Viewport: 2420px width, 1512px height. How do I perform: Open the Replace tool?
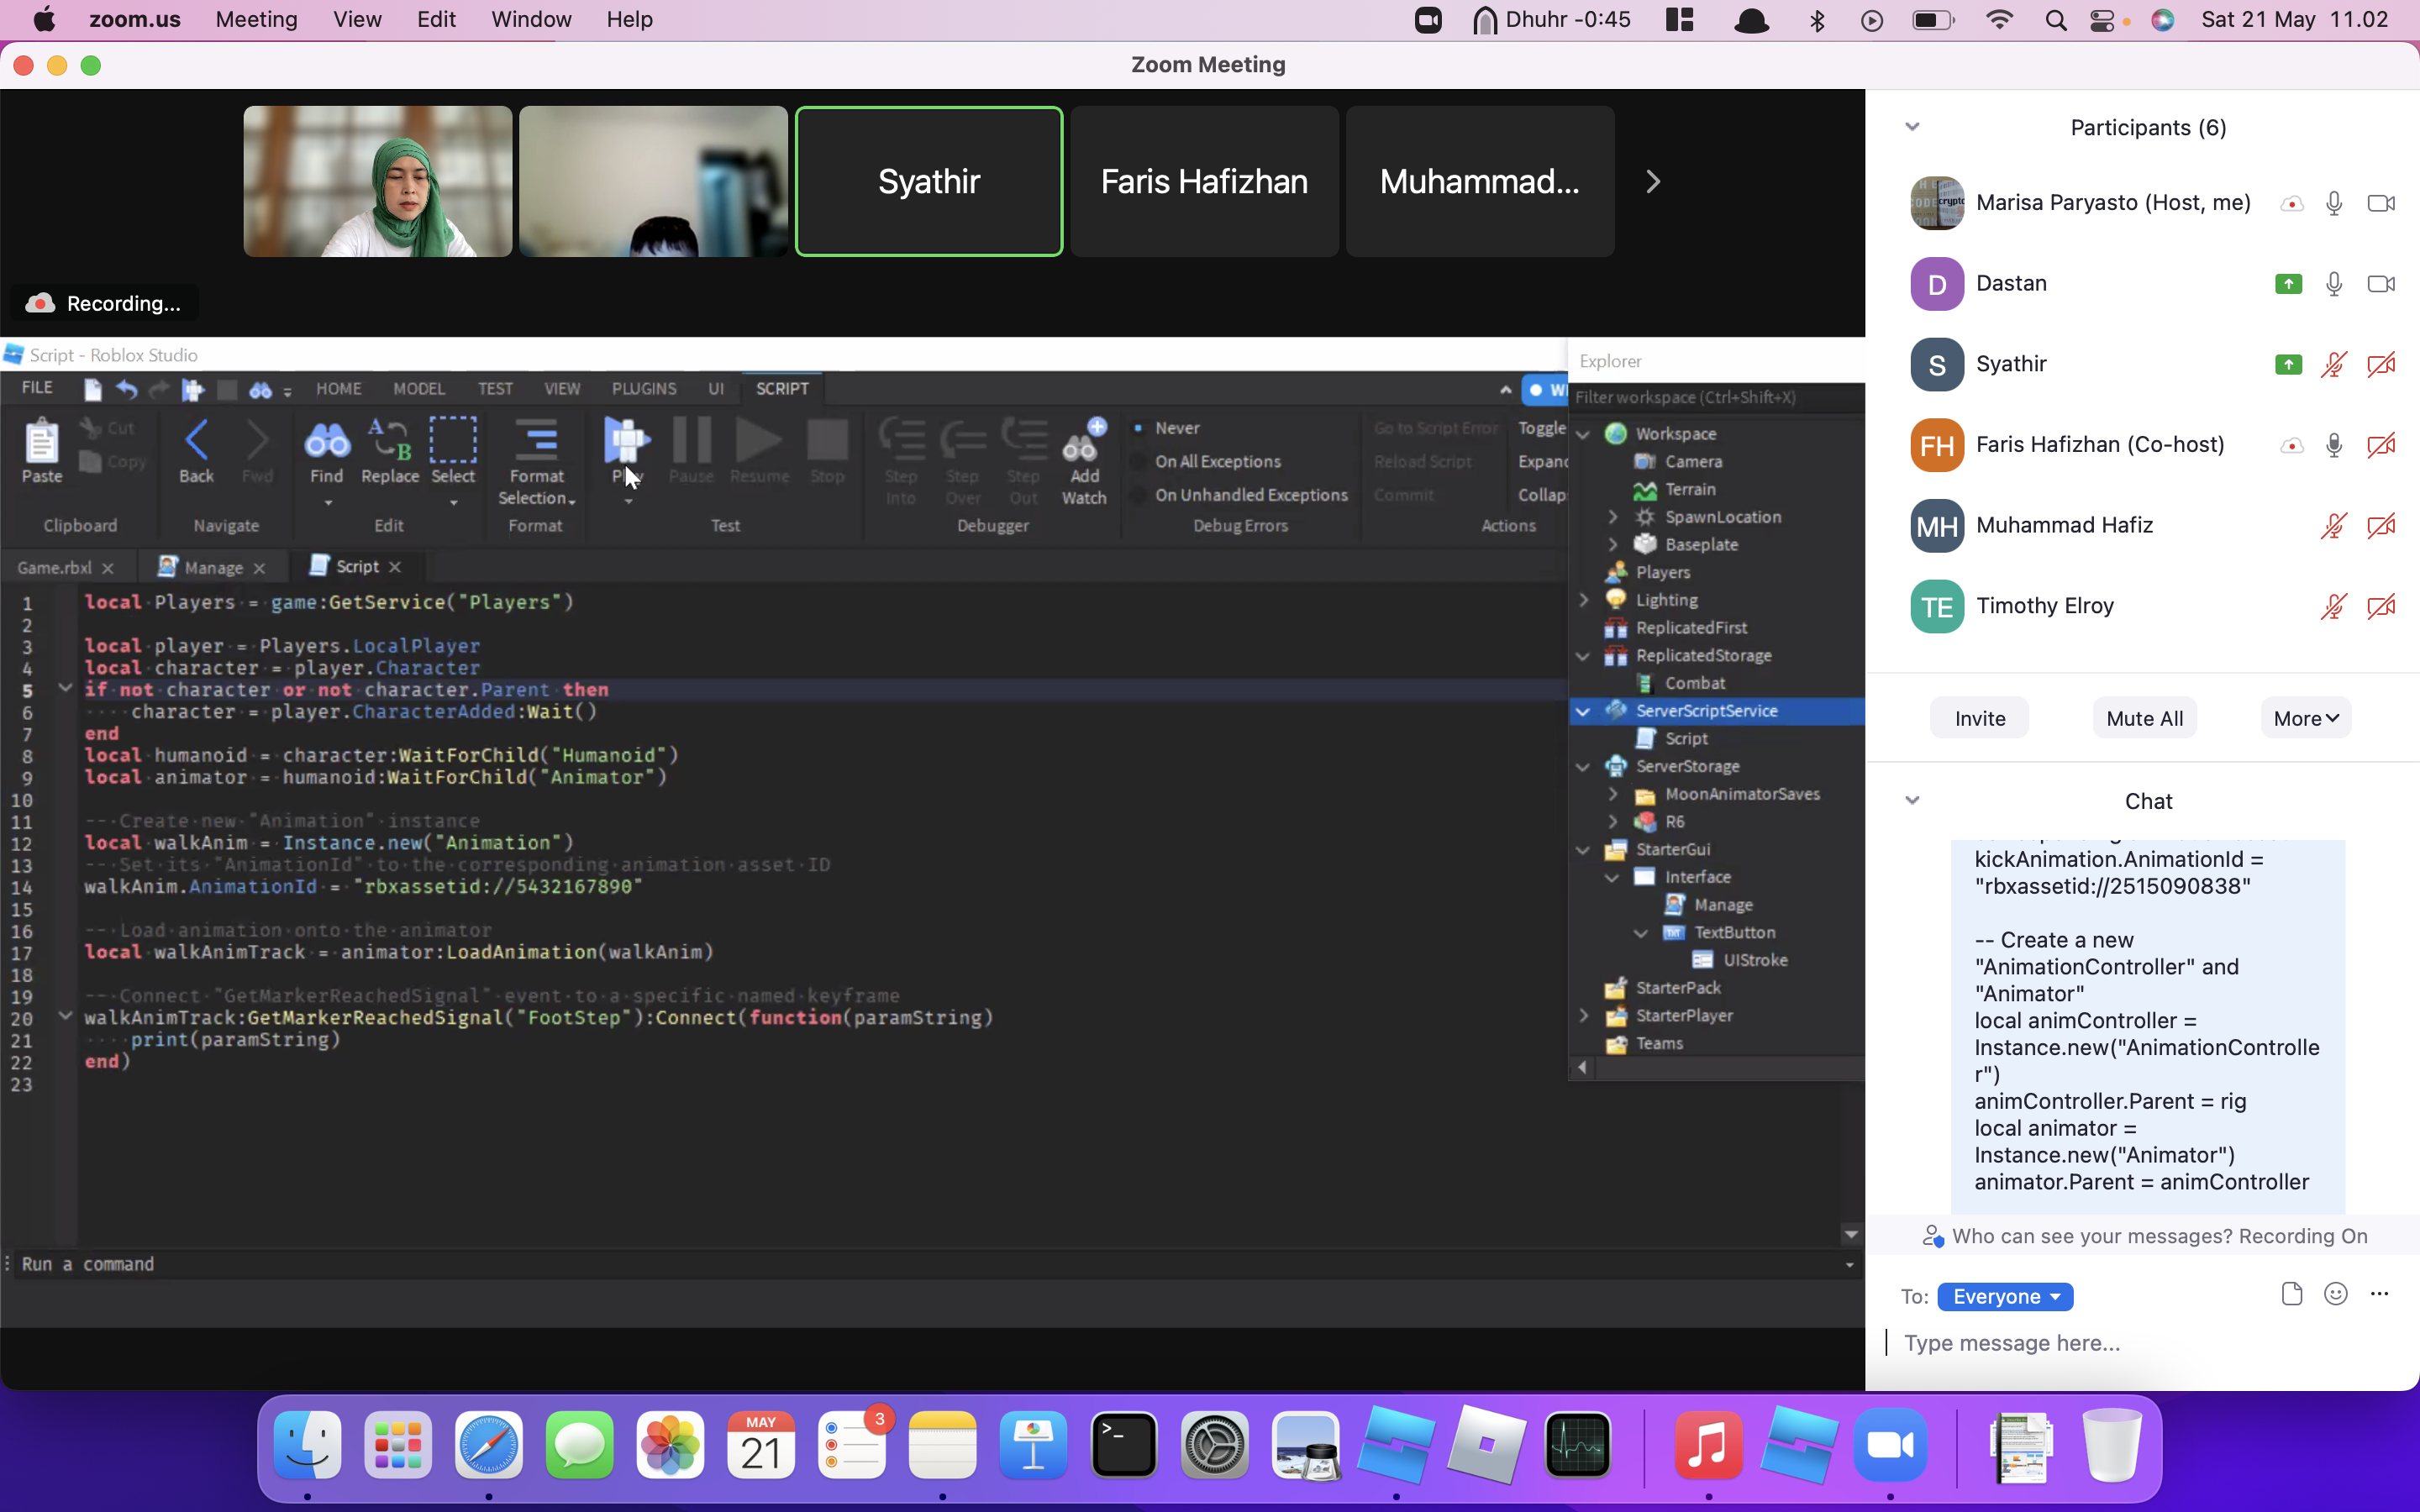[x=389, y=439]
